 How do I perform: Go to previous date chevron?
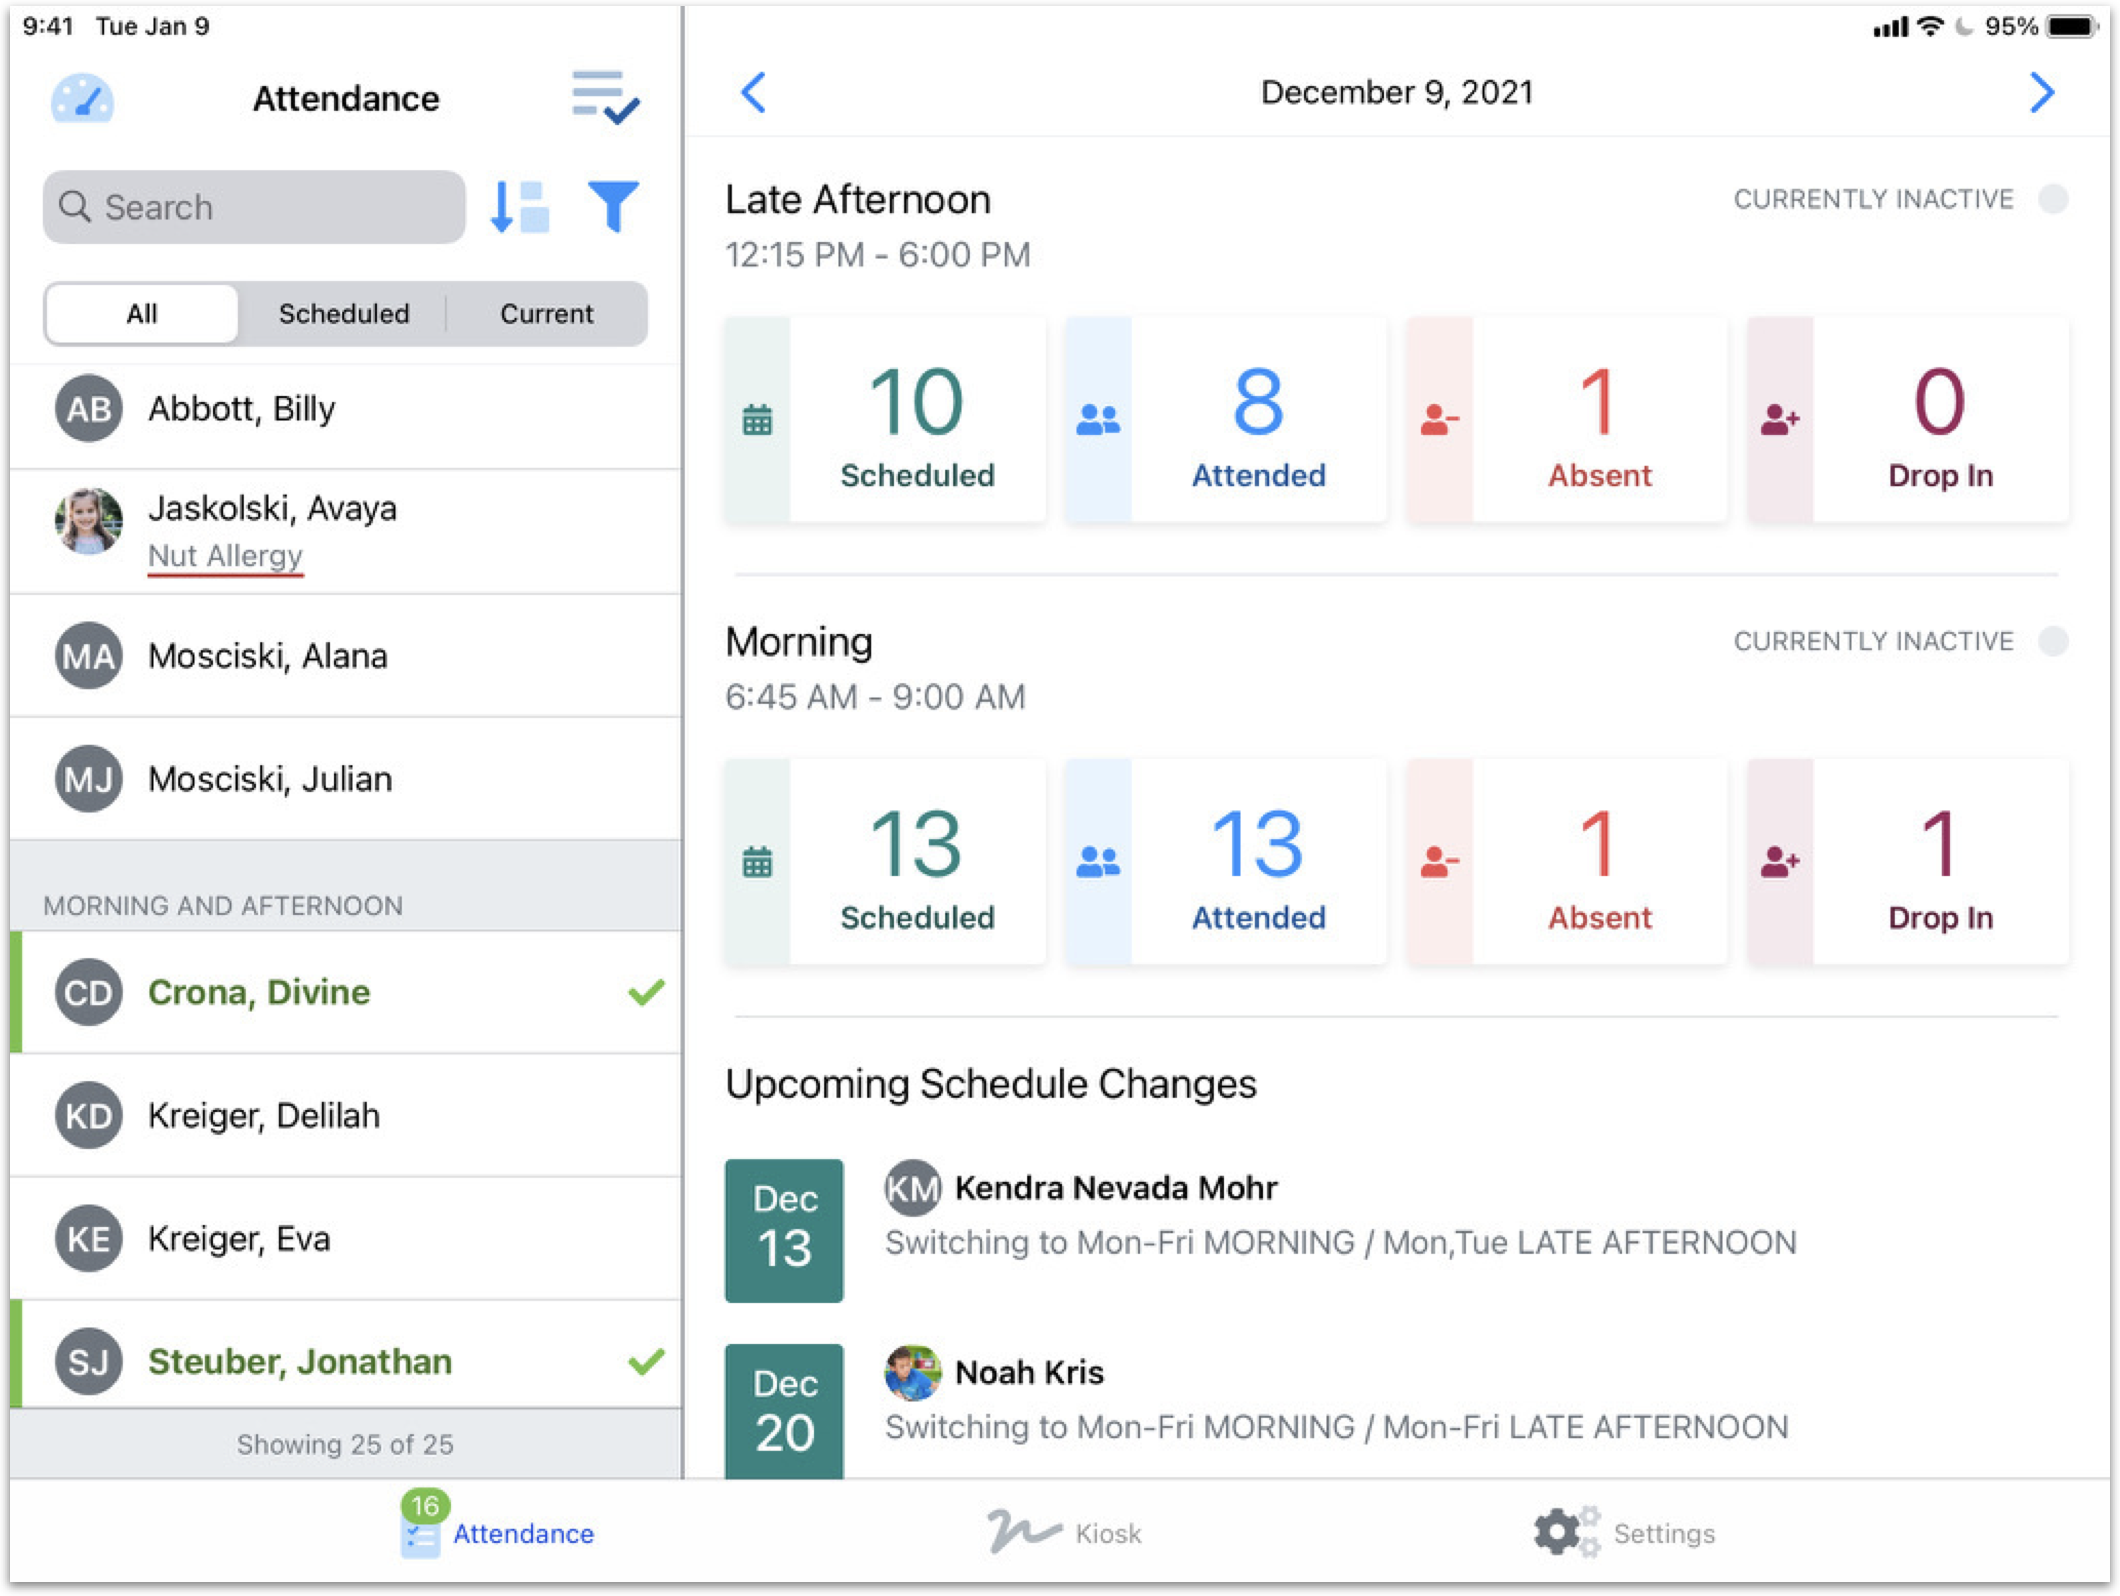(x=754, y=93)
